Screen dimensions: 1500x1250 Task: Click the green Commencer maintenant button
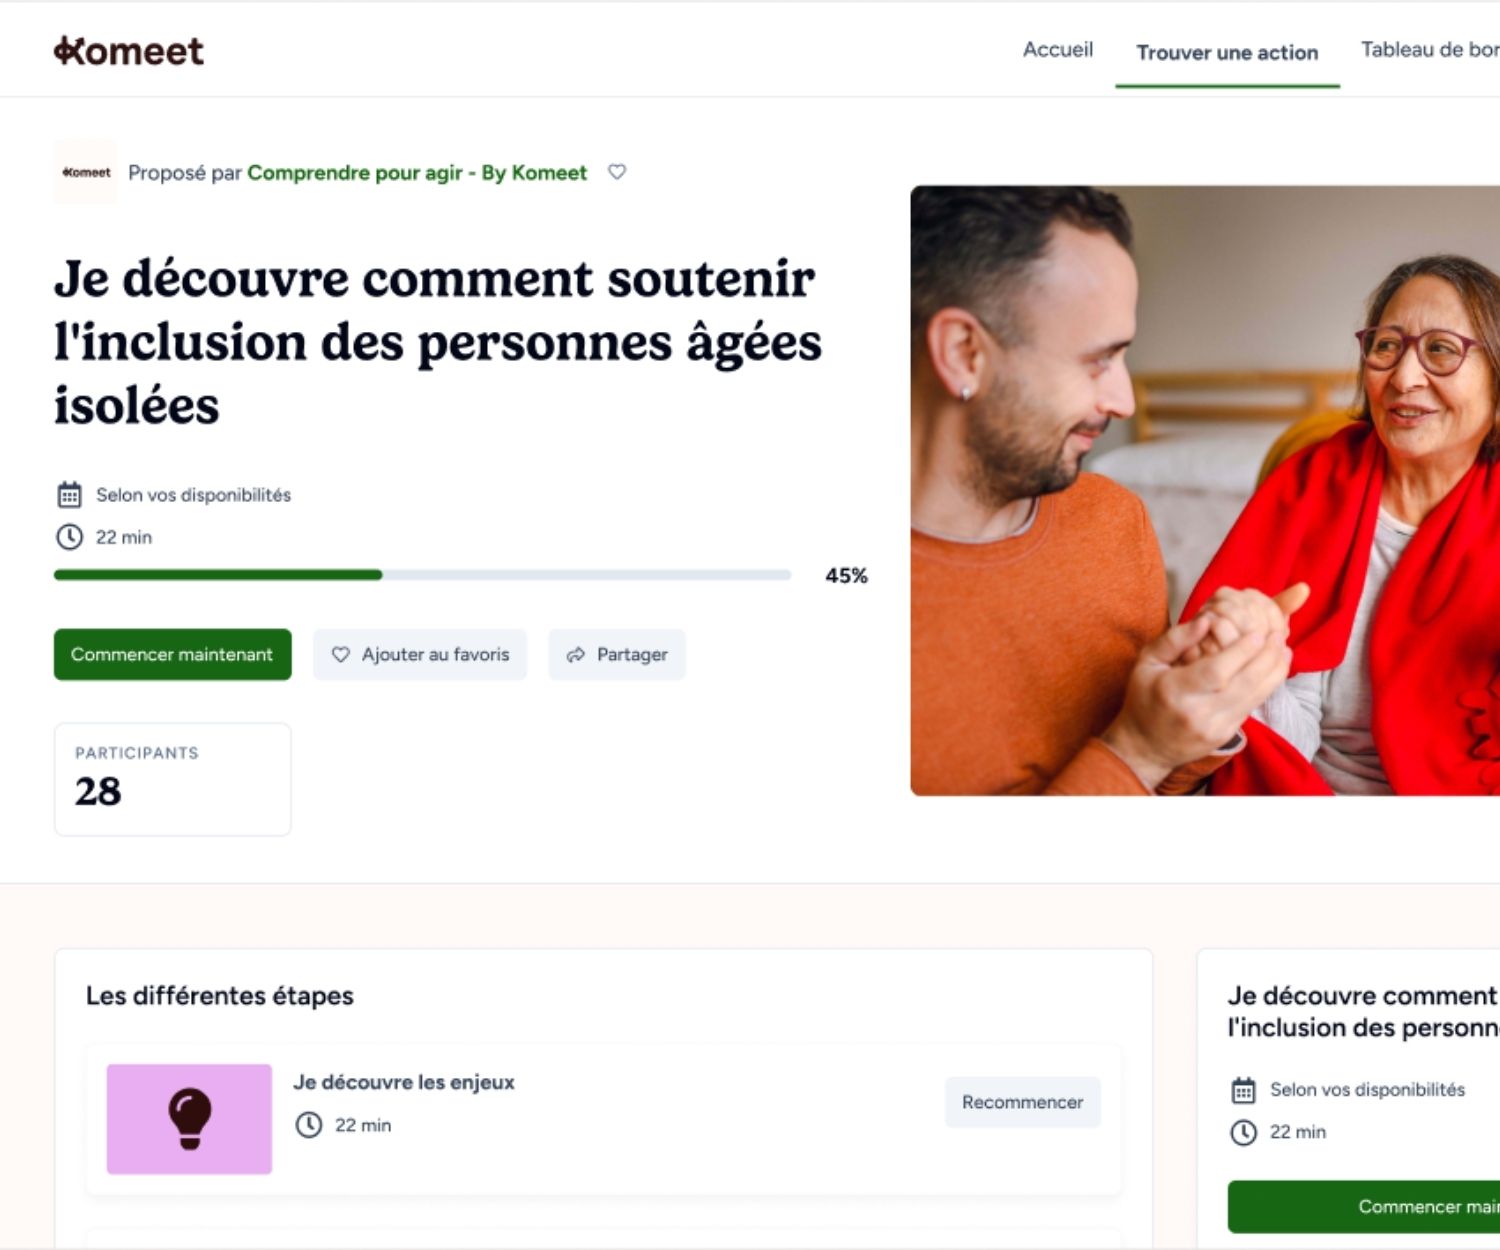coord(172,655)
